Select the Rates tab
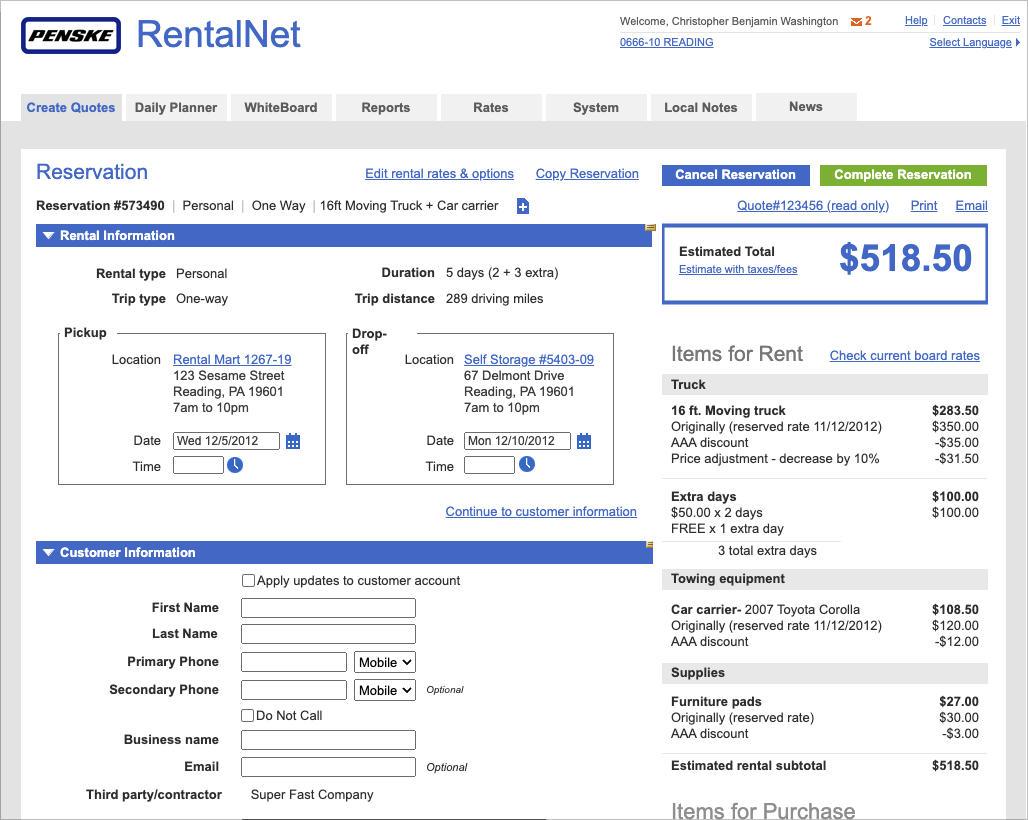Image resolution: width=1028 pixels, height=820 pixels. (x=490, y=107)
